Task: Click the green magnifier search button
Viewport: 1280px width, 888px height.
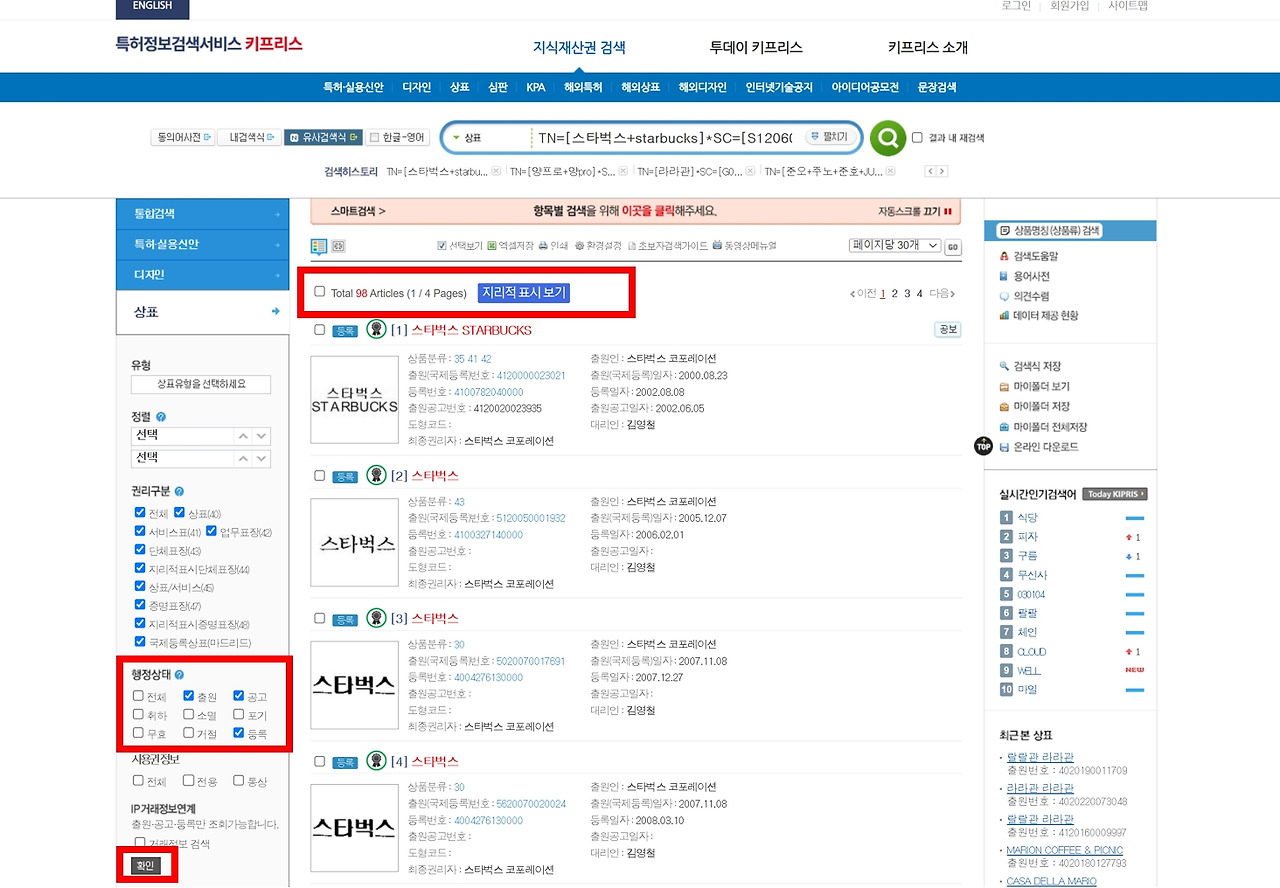Action: (x=888, y=138)
